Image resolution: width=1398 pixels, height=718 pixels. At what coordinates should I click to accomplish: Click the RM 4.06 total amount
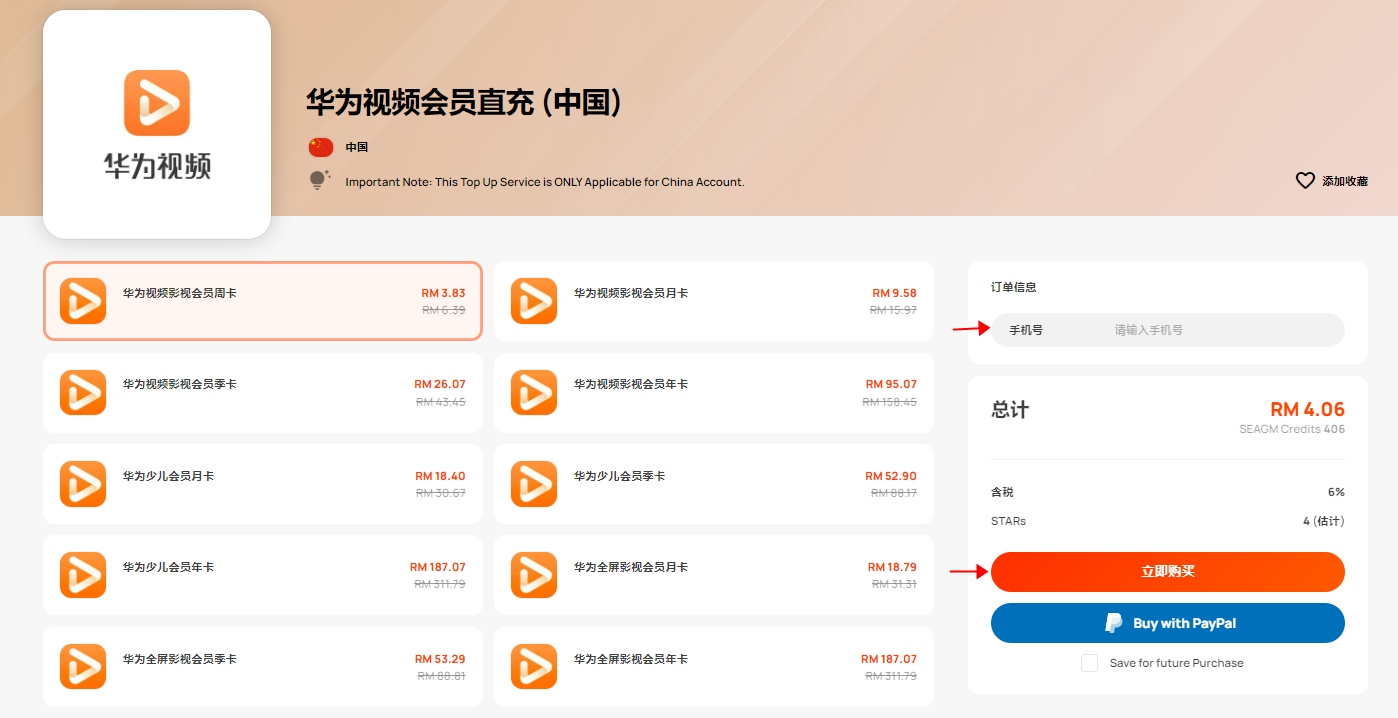[x=1307, y=409]
